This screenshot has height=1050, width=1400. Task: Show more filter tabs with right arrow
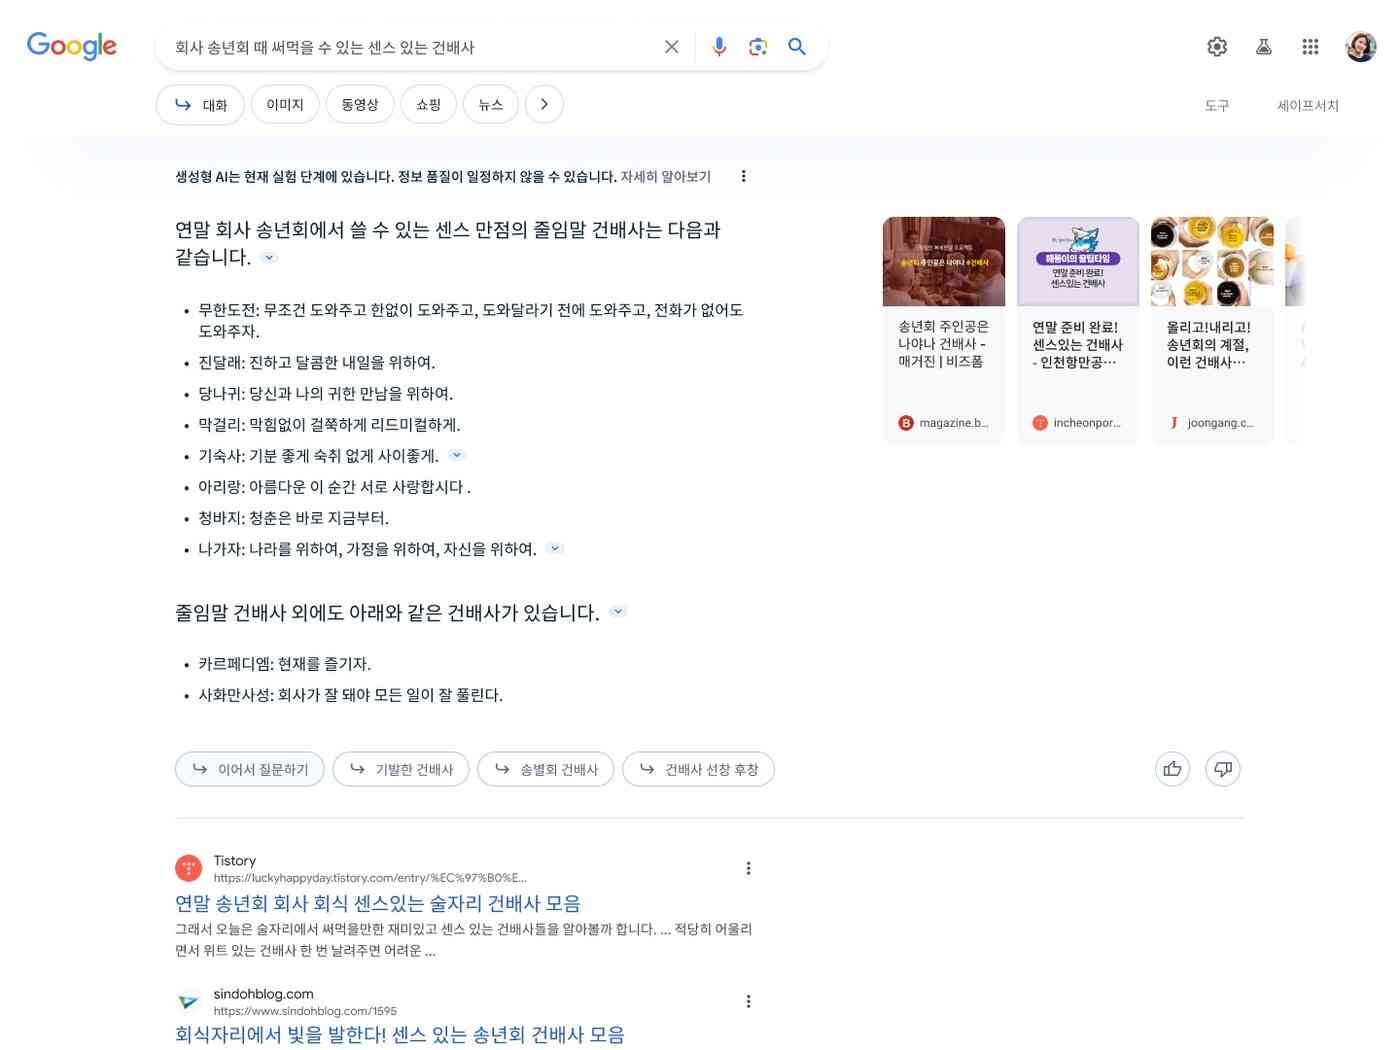point(544,104)
